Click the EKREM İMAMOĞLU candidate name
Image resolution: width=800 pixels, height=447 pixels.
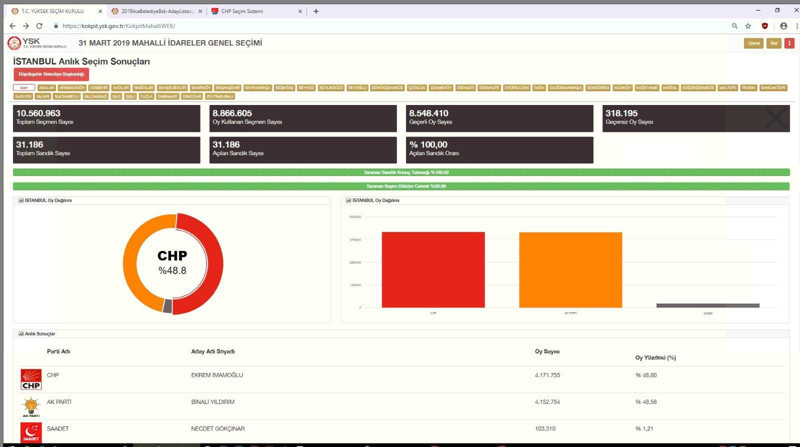point(217,375)
